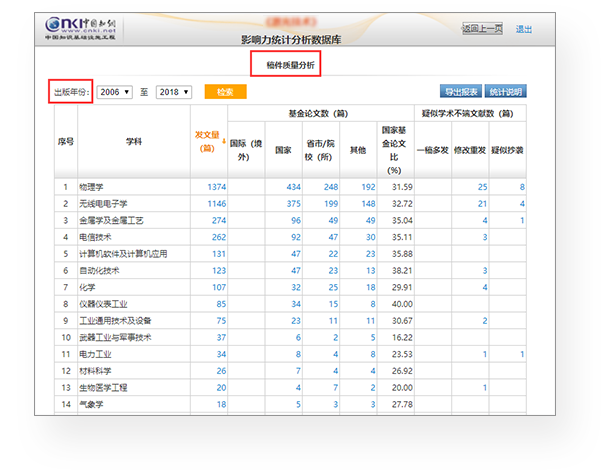Click 仪器仪表工业 ratio value 40.00
The width and height of the screenshot is (608, 474).
[402, 304]
